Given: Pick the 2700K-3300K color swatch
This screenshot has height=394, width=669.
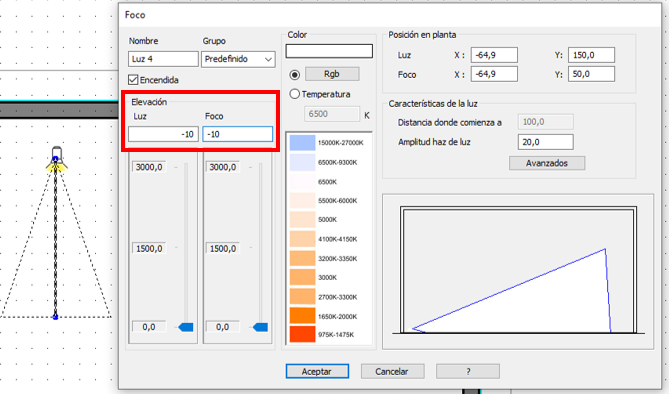Looking at the screenshot, I should coord(303,297).
